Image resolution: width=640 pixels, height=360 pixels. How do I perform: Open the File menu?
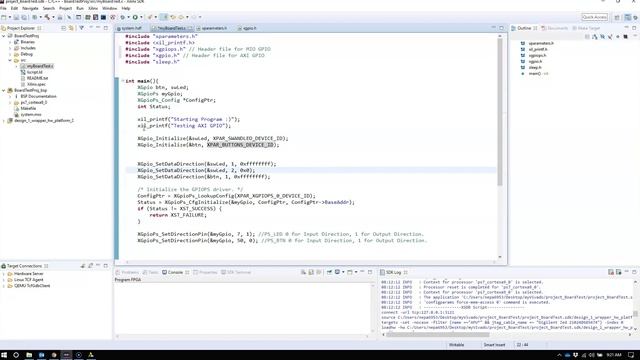(x=3, y=8)
